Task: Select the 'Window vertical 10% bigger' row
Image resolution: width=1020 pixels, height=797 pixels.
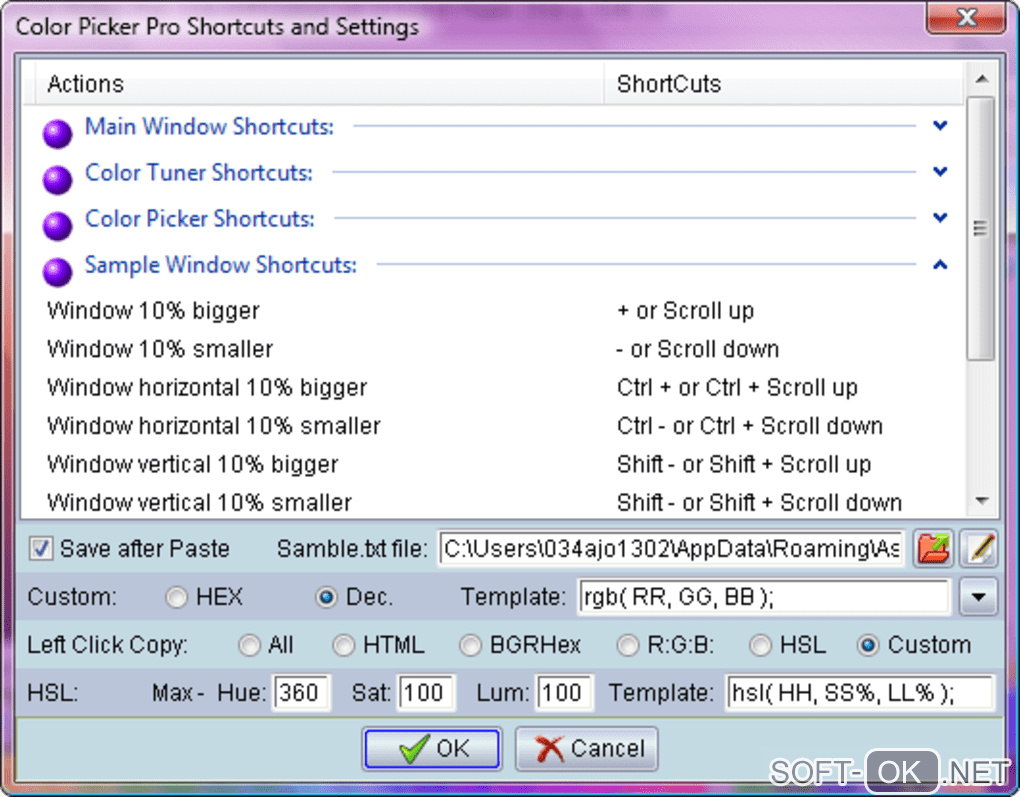Action: (x=493, y=465)
